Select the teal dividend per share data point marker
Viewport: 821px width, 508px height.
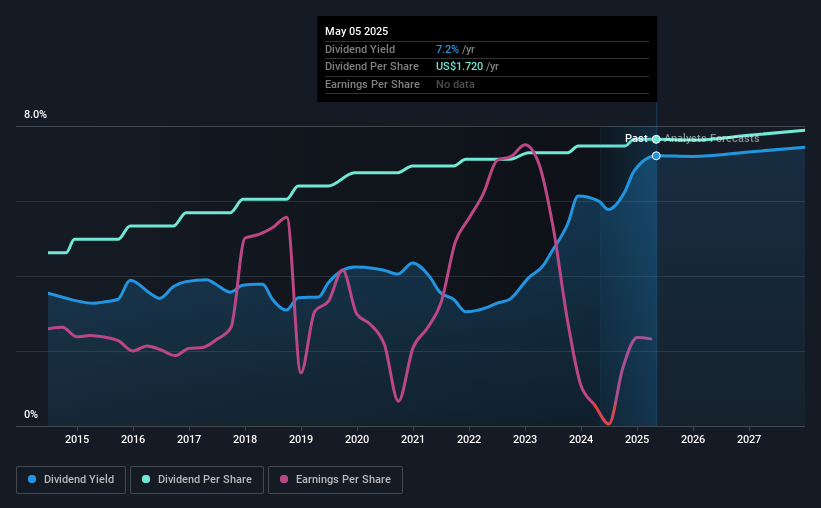pyautogui.click(x=656, y=139)
